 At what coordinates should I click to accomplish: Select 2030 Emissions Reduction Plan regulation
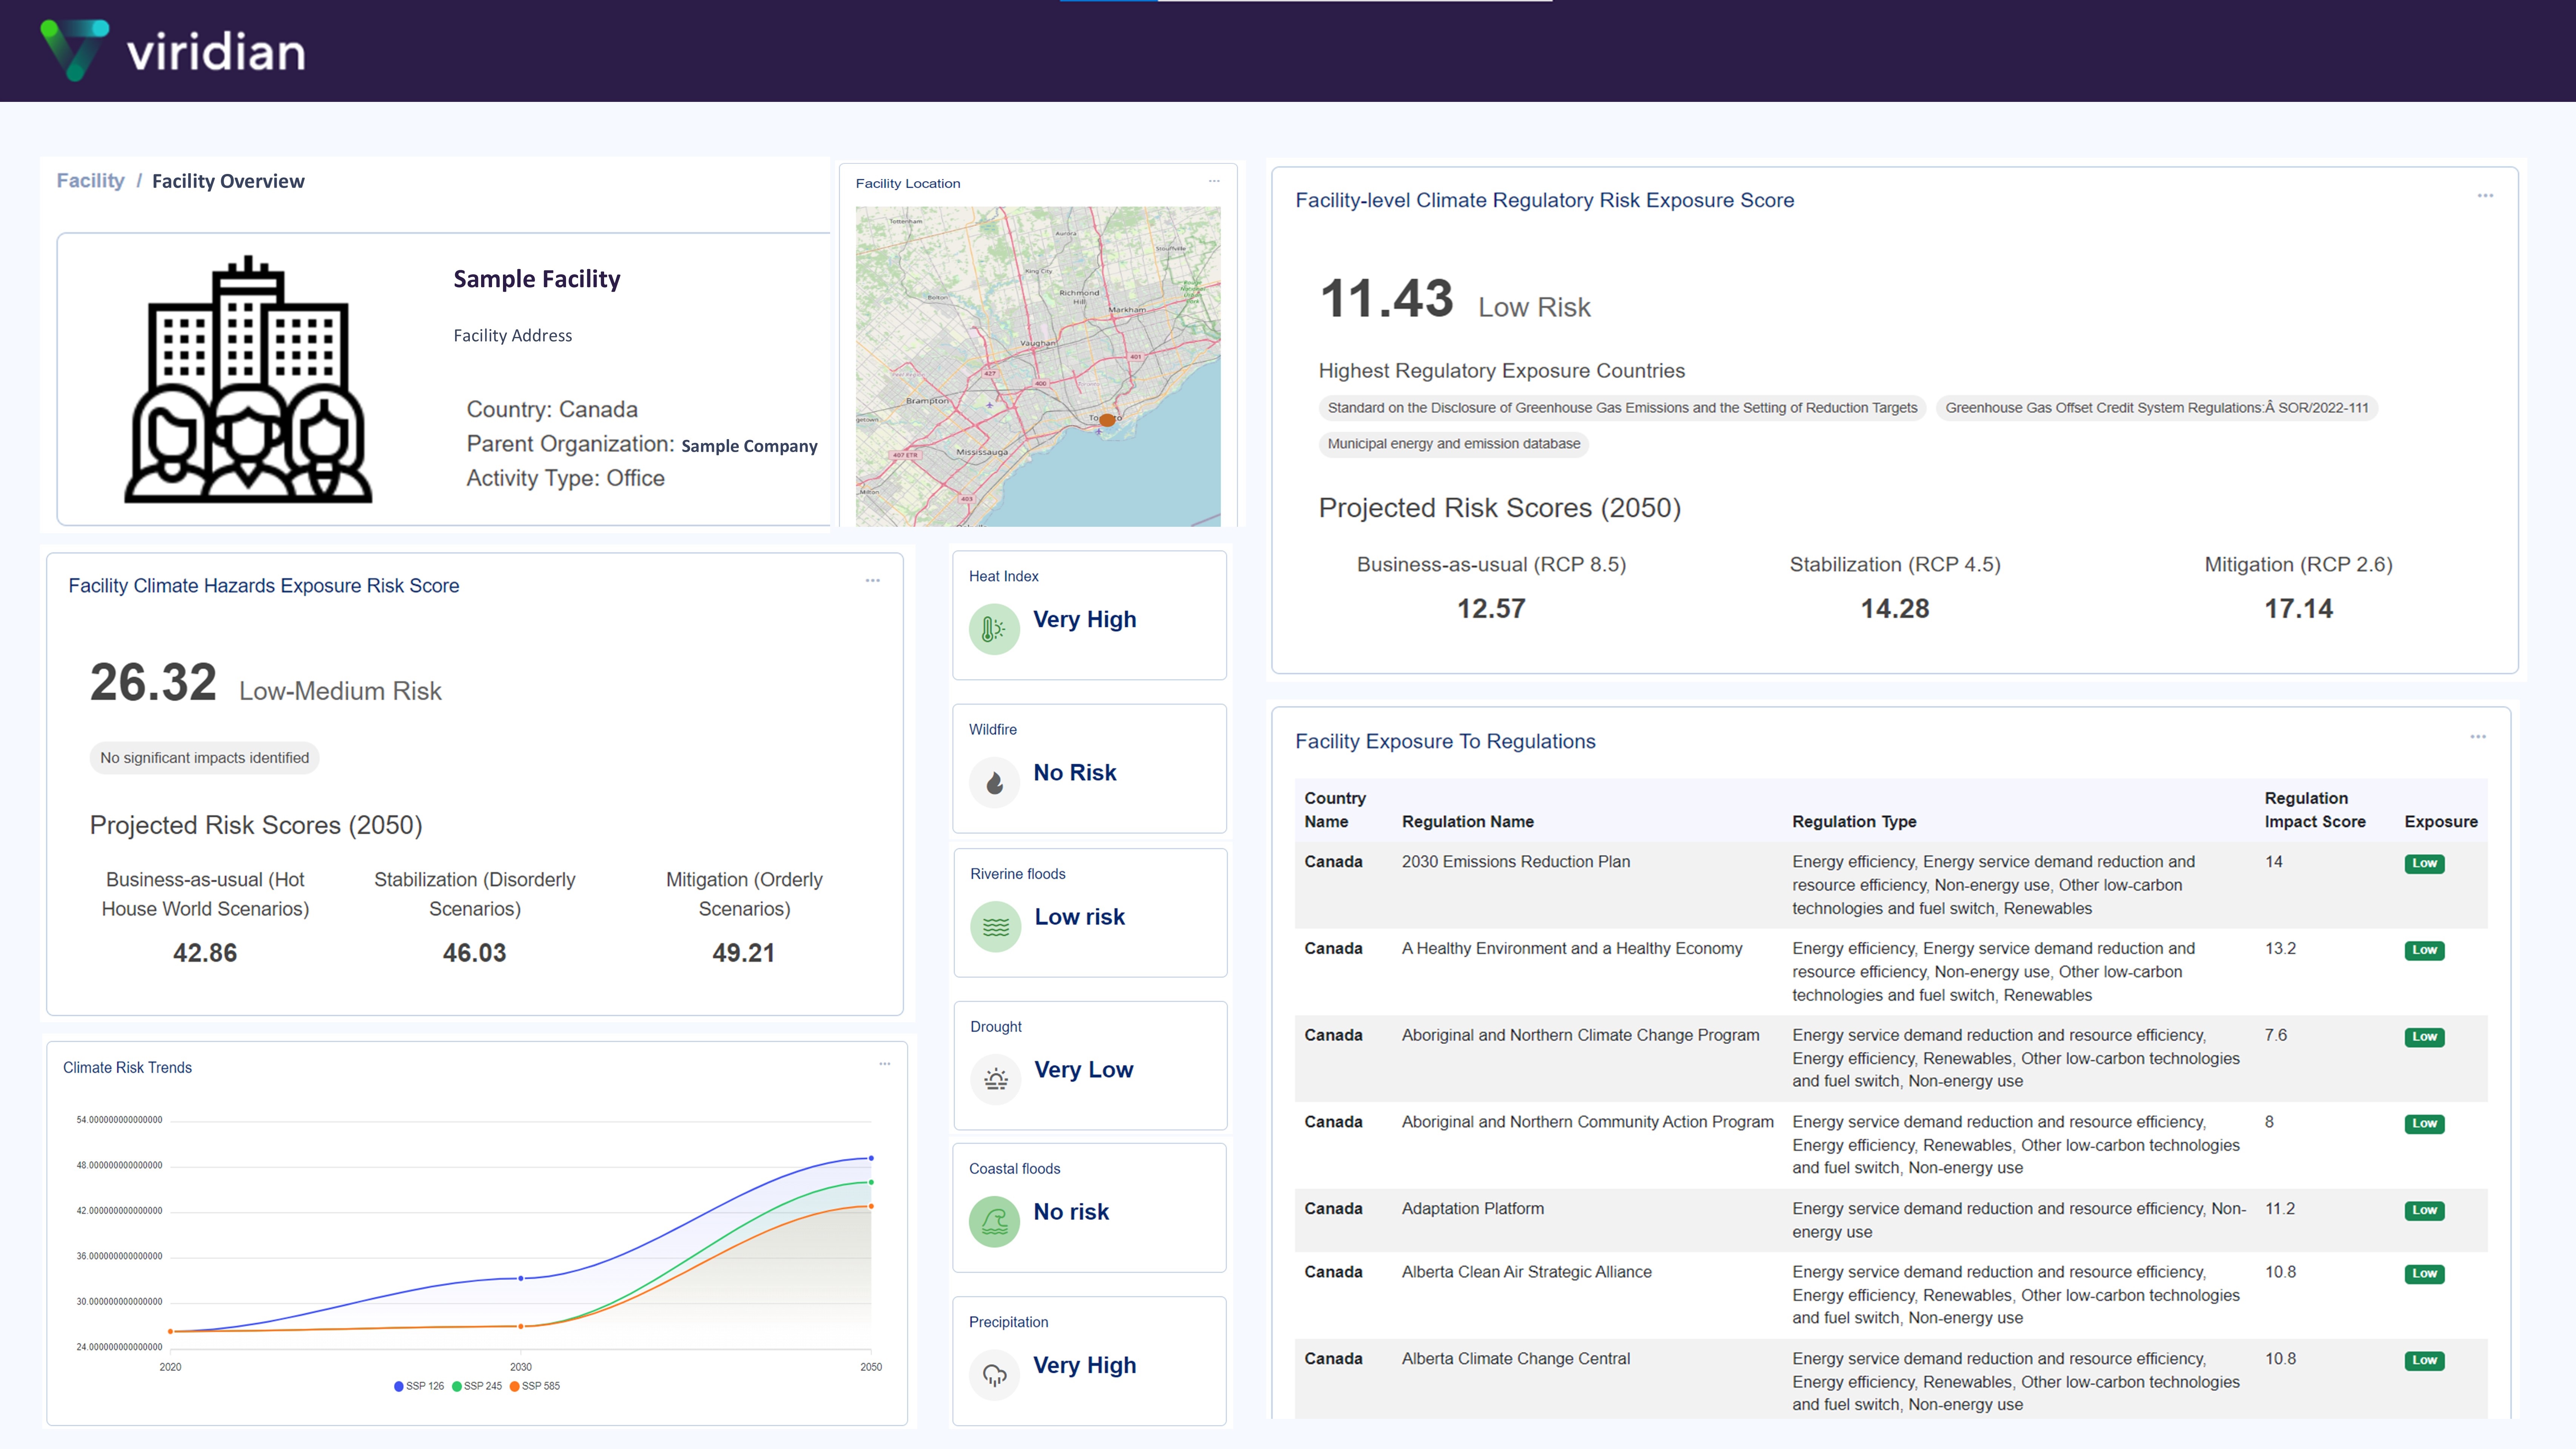(1516, 862)
